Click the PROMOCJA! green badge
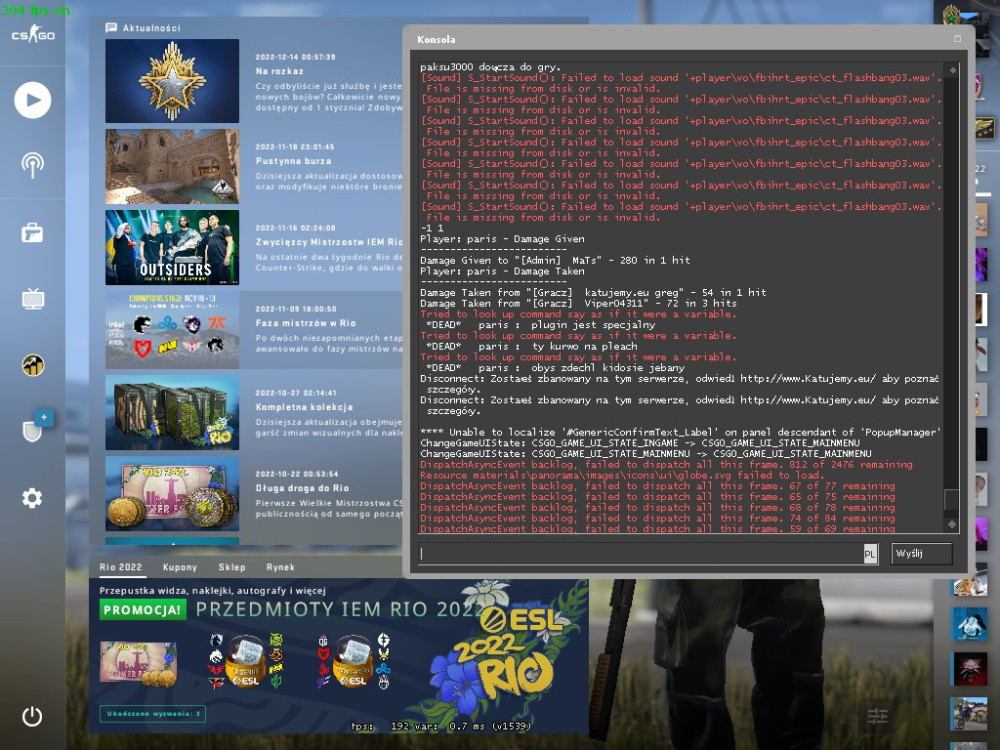The height and width of the screenshot is (750, 1000). pos(143,610)
